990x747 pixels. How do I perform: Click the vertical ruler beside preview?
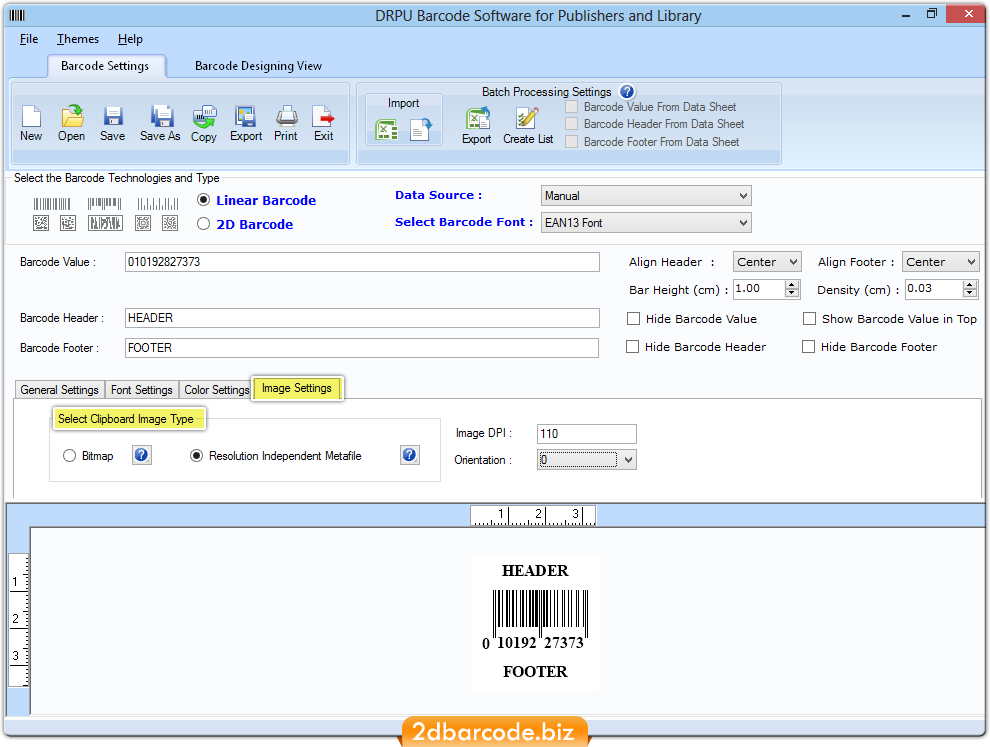click(x=19, y=620)
